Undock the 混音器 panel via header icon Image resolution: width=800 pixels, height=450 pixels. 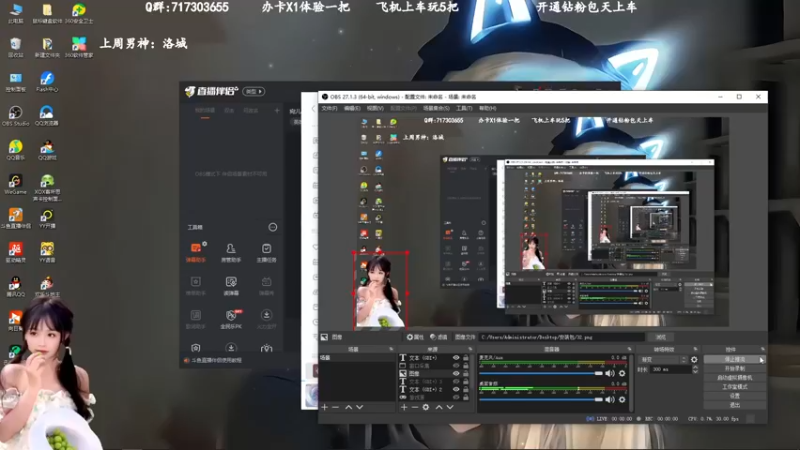click(629, 349)
